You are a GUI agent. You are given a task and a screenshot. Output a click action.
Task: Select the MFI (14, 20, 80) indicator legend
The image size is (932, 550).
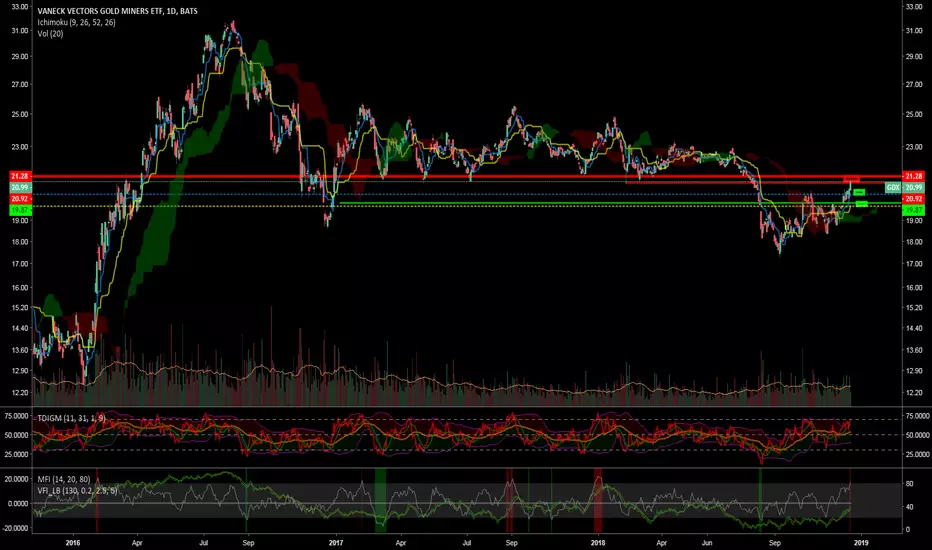[x=64, y=479]
